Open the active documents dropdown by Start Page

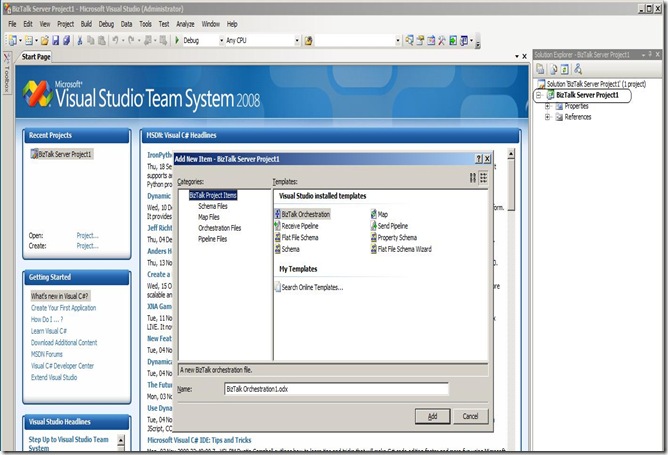pyautogui.click(x=517, y=56)
